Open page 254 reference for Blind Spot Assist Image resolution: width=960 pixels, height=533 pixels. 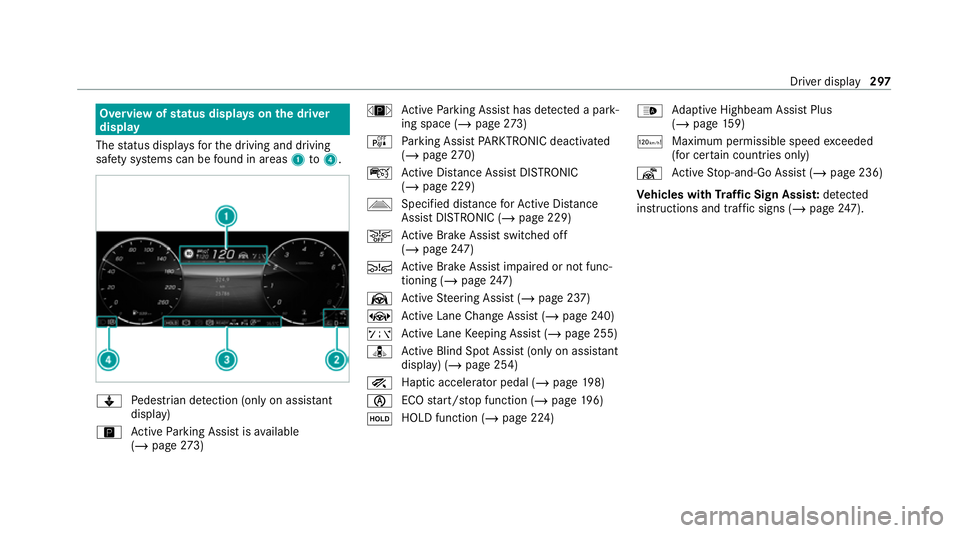coord(481,365)
